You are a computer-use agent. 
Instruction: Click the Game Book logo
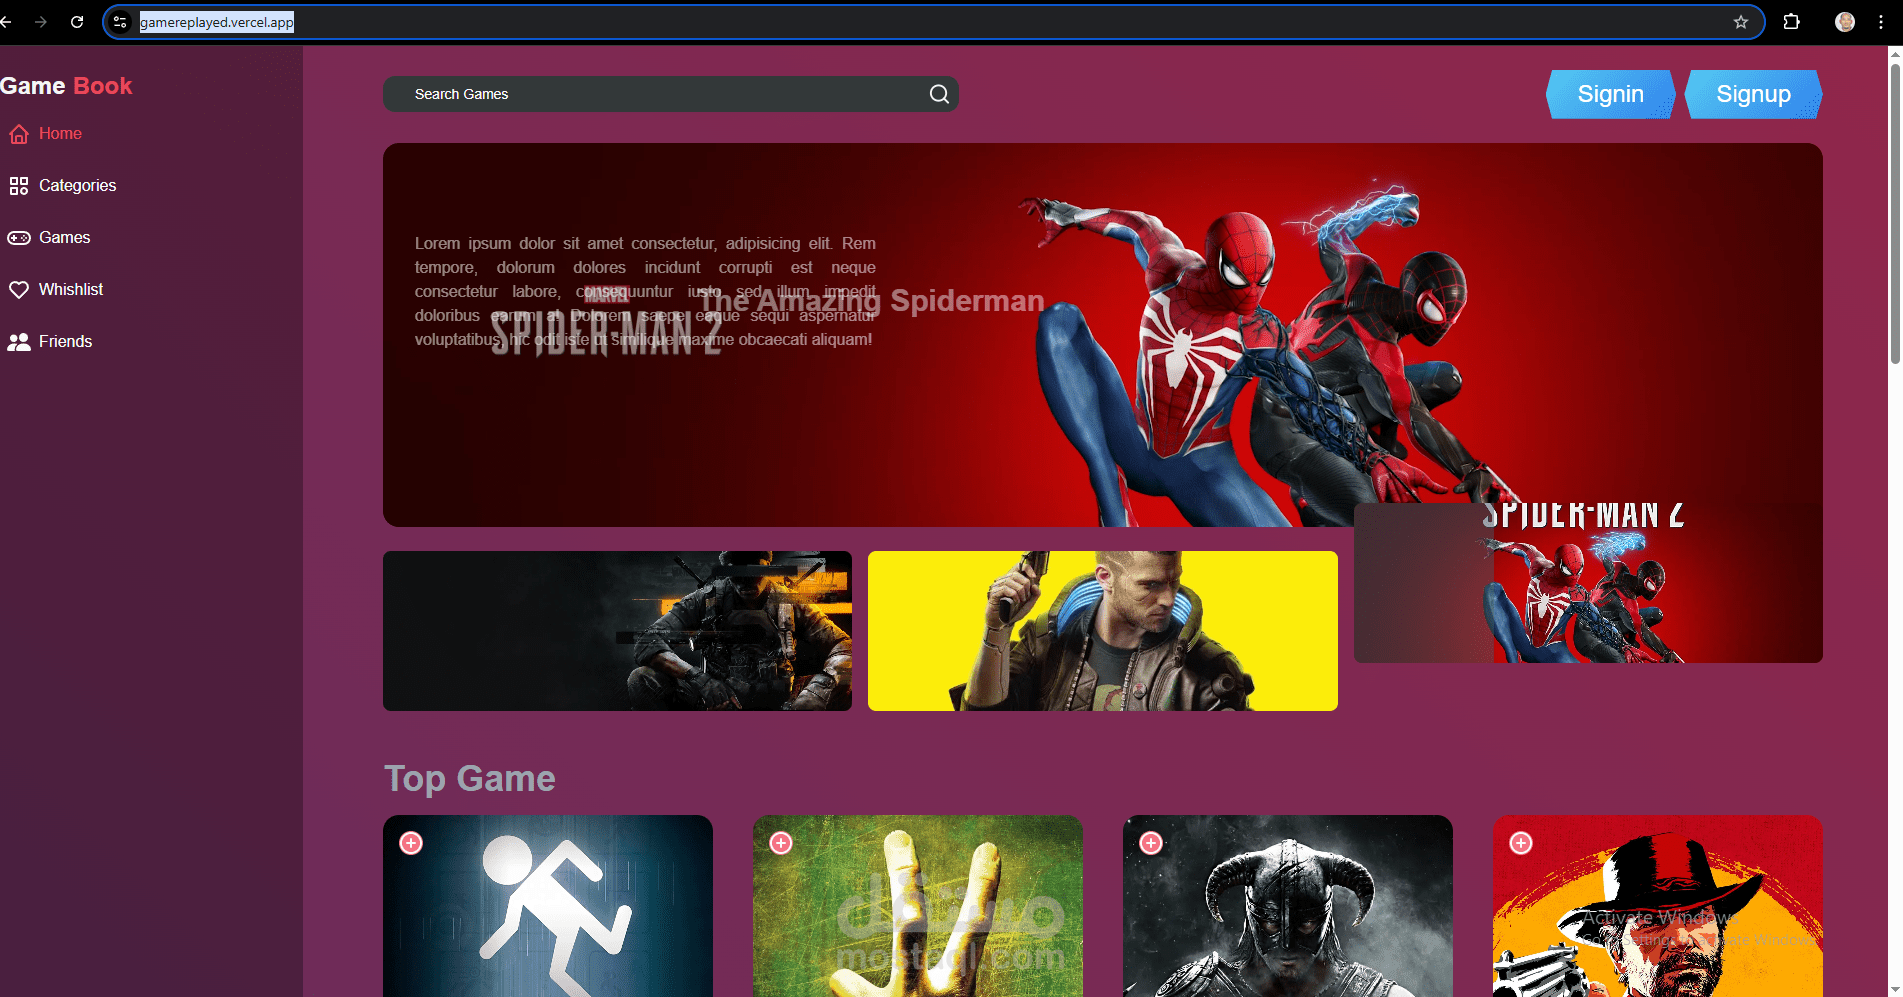[66, 86]
